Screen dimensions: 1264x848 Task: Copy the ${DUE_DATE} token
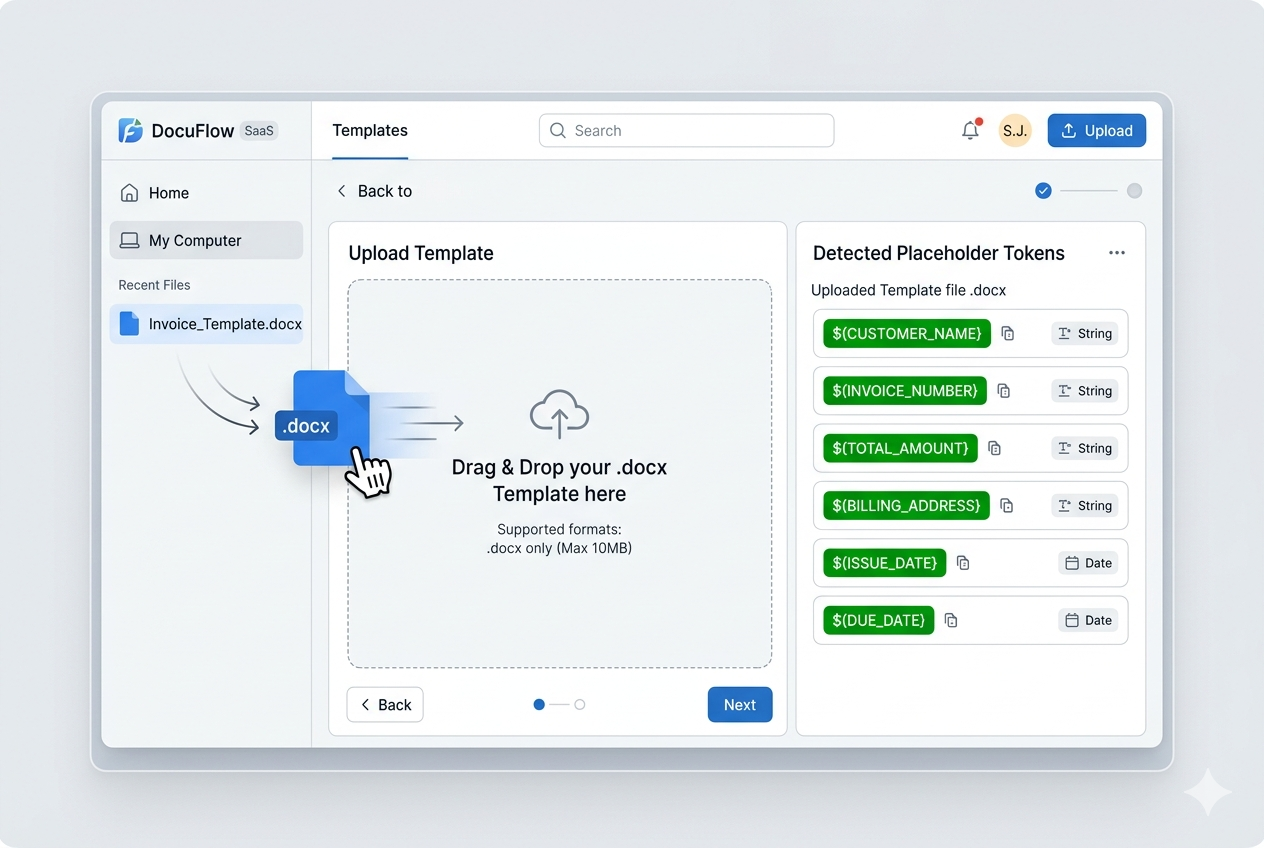(x=951, y=620)
